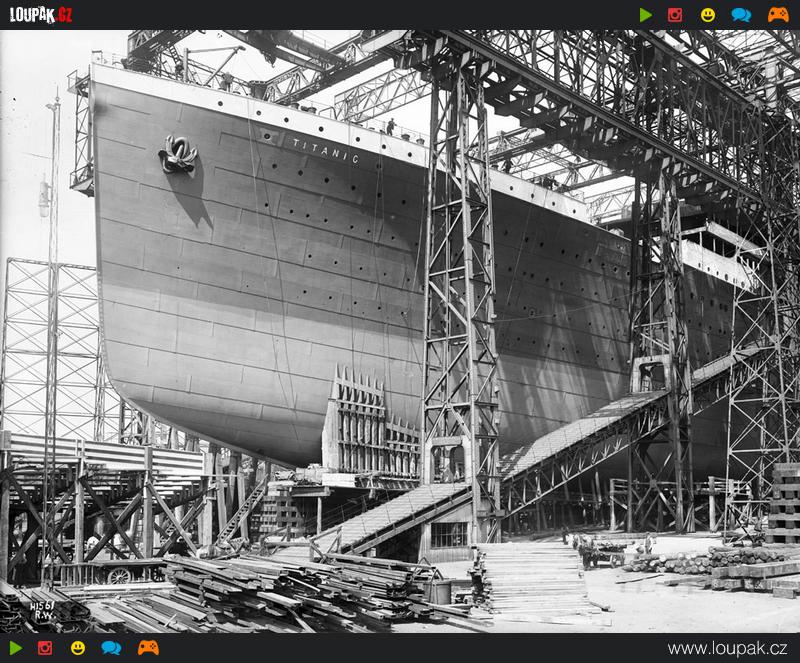This screenshot has height=663, width=800.
Task: Click the TITANIC name painted on the hull
Action: 326,151
